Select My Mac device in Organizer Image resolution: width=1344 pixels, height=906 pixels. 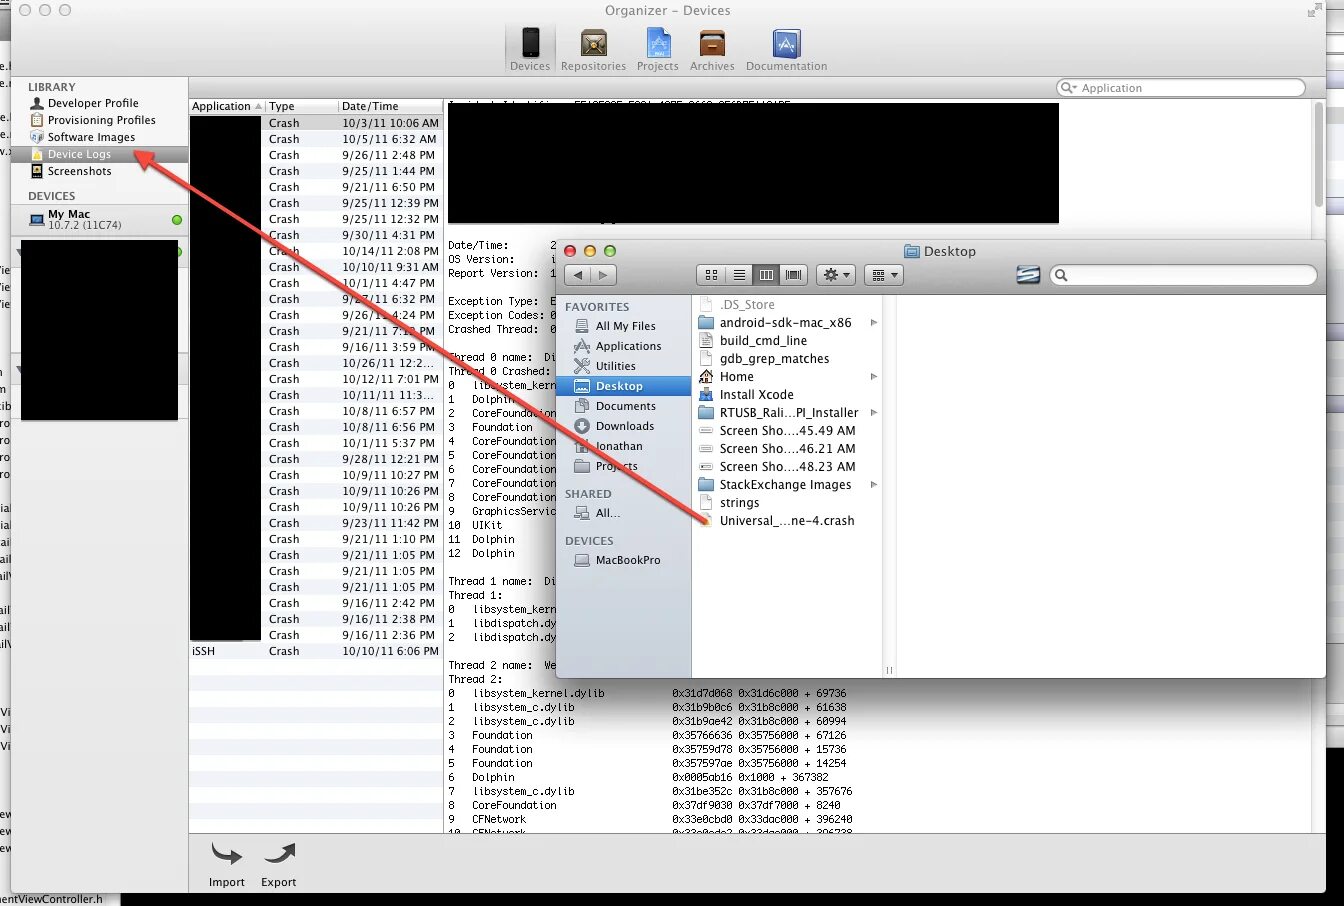pyautogui.click(x=99, y=219)
